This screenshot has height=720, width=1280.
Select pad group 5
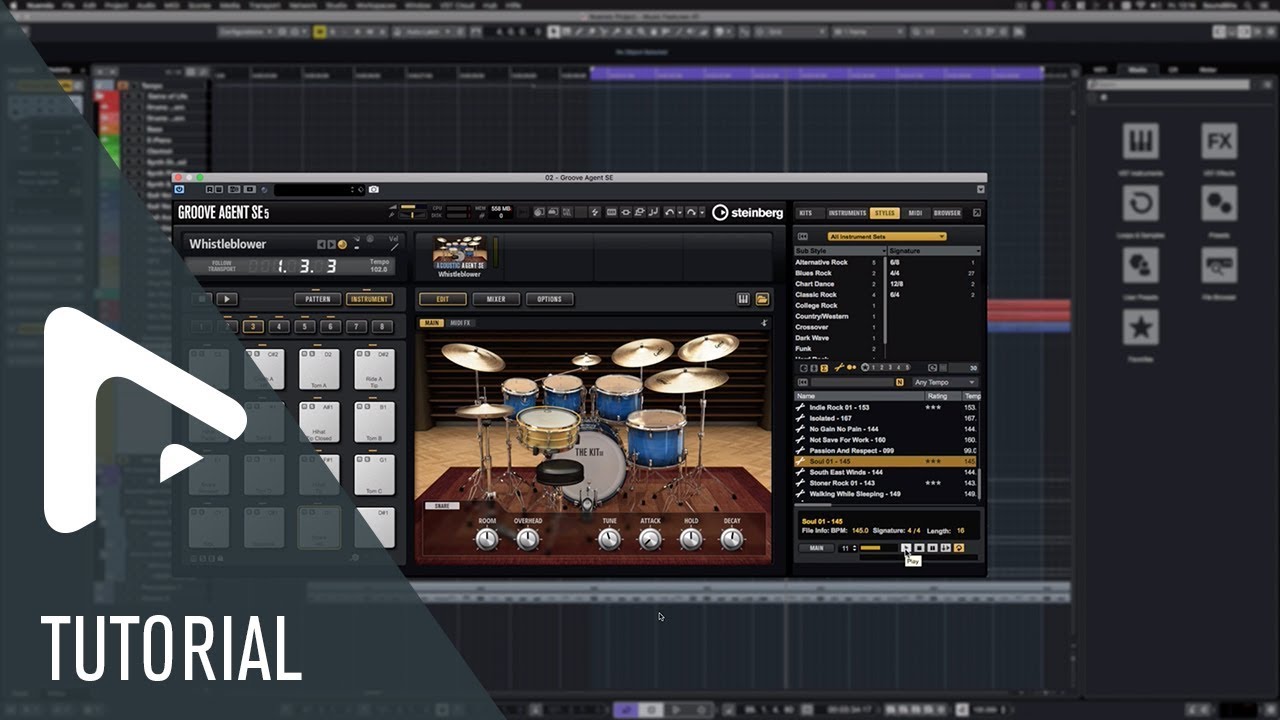tap(305, 327)
